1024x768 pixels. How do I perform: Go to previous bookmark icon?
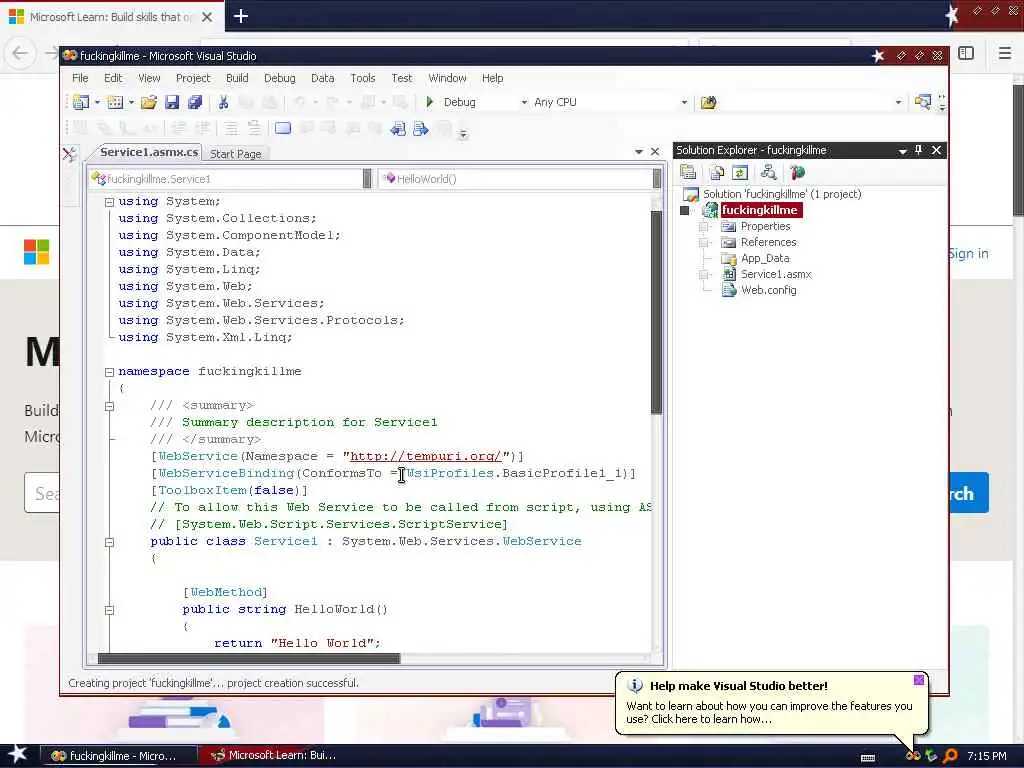[x=398, y=129]
